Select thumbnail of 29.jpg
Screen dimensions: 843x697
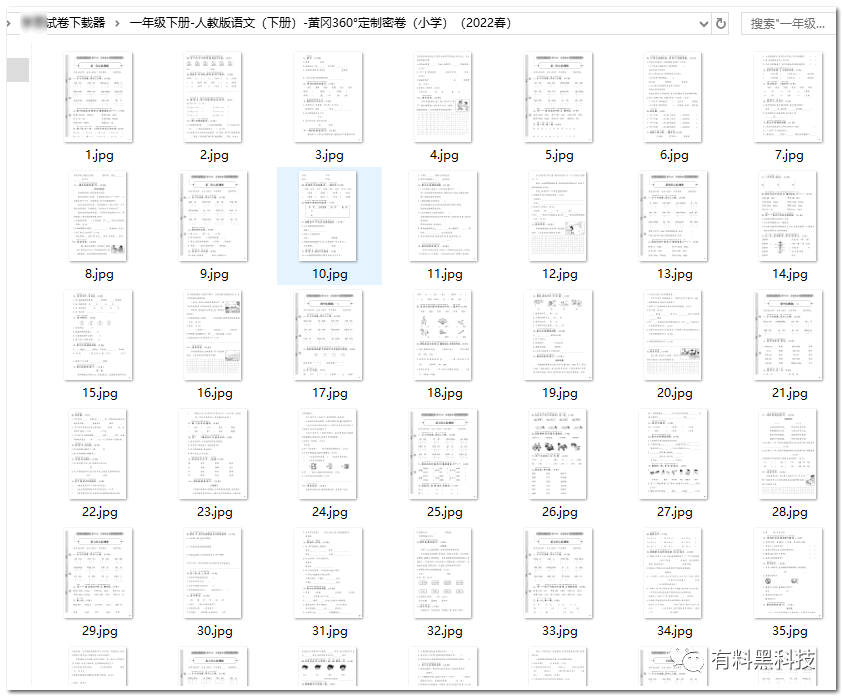99,573
